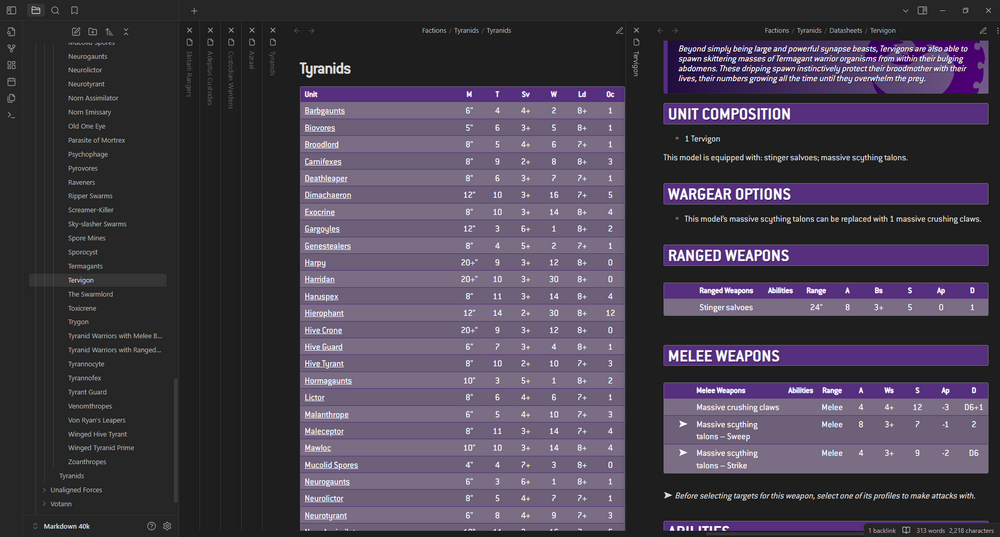
Task: Click the Factions breadcrumb in Tervigon pane
Action: 776,31
